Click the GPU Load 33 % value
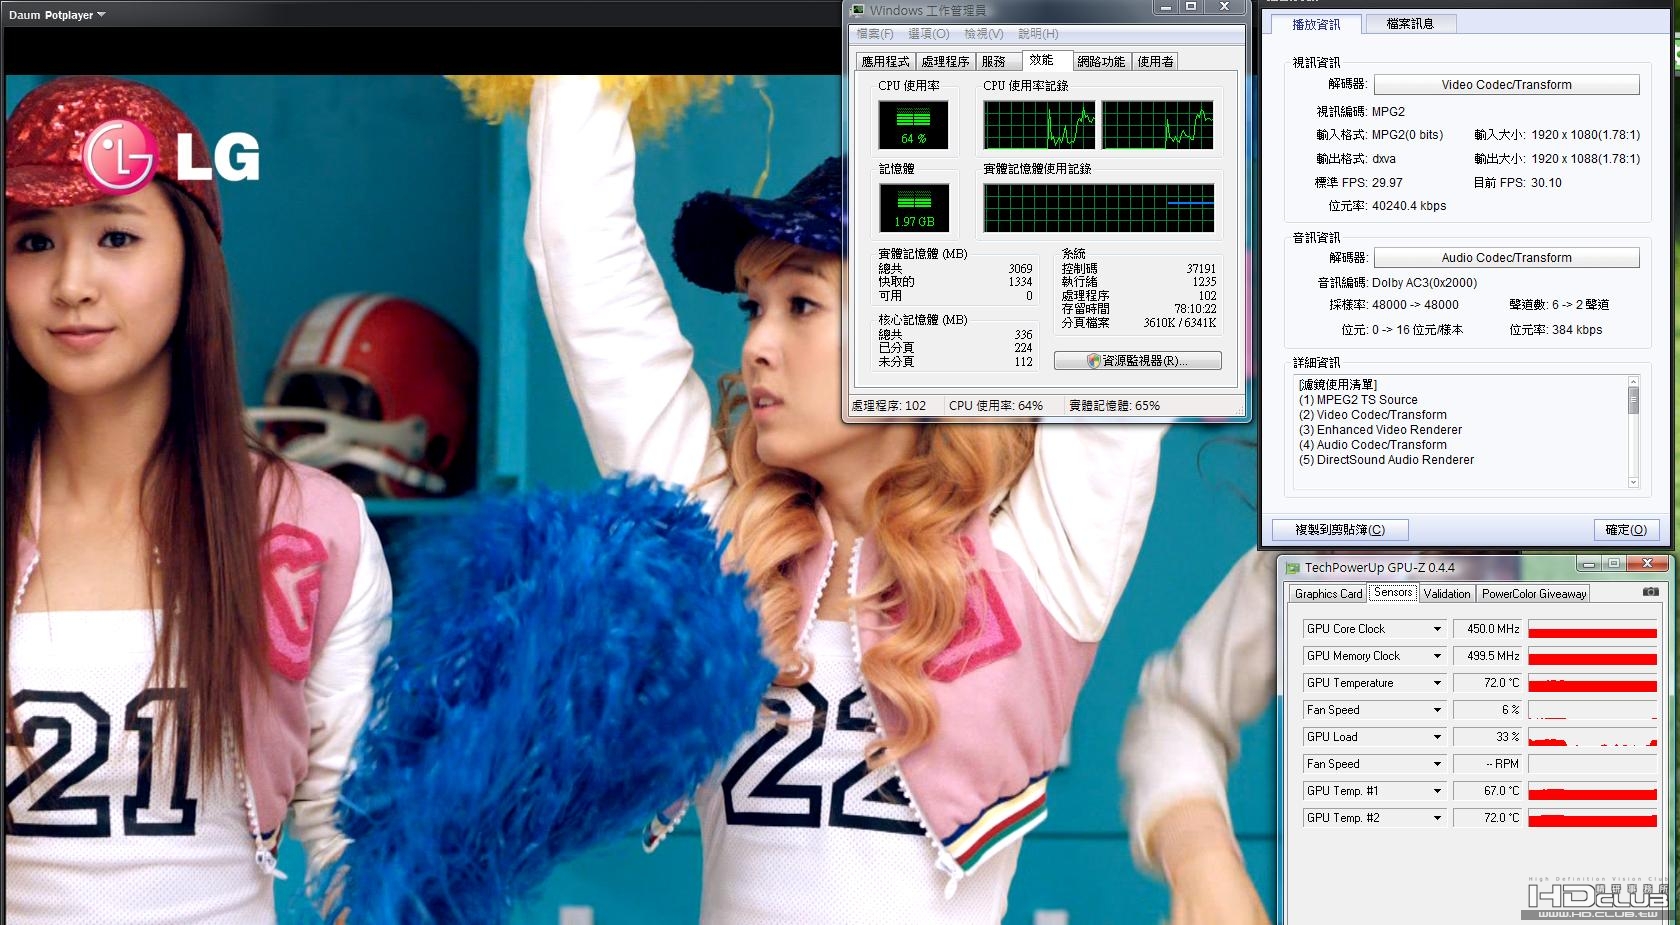The height and width of the screenshot is (925, 1680). pyautogui.click(x=1487, y=737)
